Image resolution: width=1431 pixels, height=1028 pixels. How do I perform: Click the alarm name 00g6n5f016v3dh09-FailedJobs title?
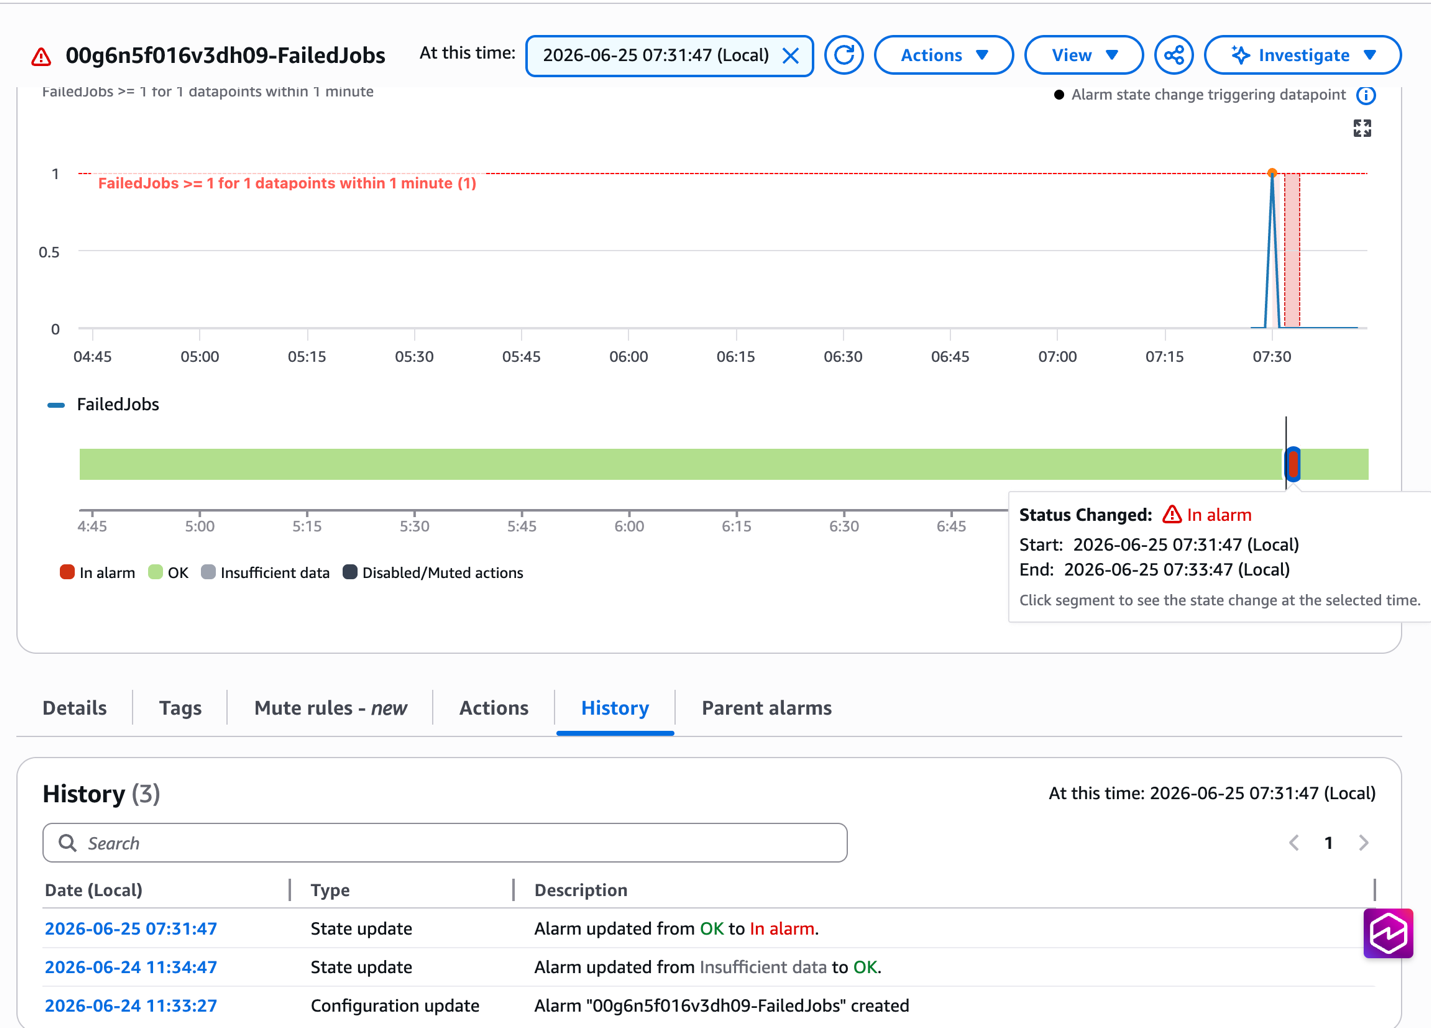225,56
